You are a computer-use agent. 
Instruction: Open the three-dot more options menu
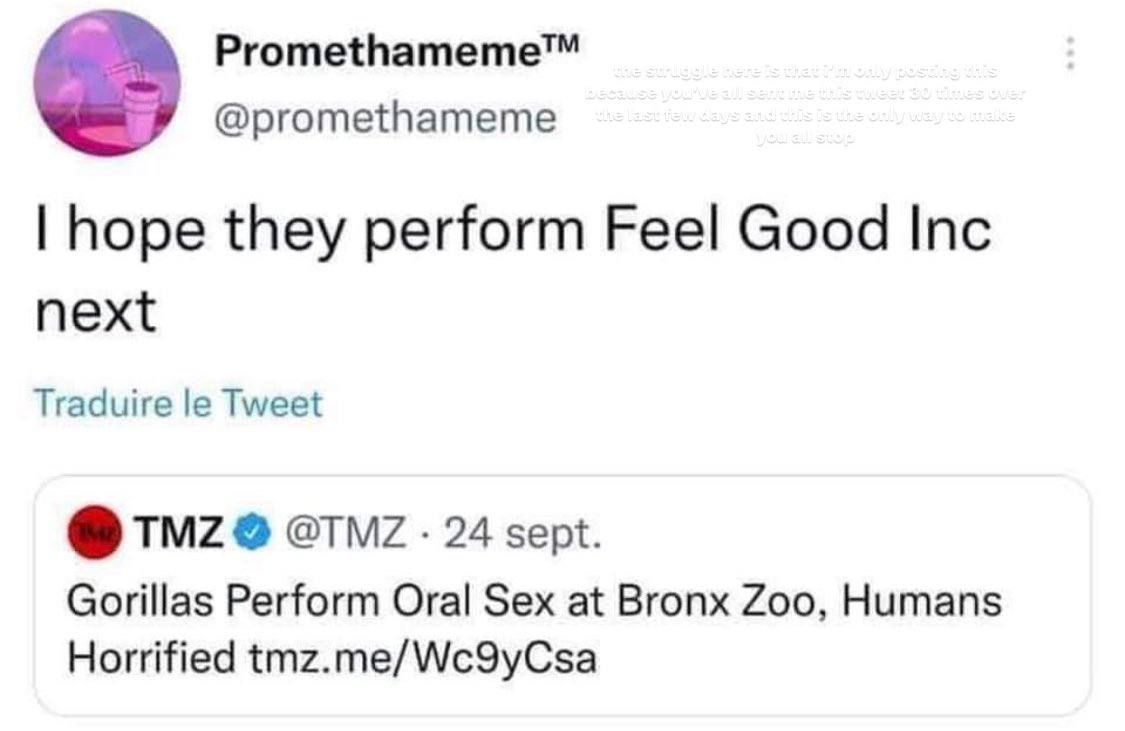[1071, 53]
